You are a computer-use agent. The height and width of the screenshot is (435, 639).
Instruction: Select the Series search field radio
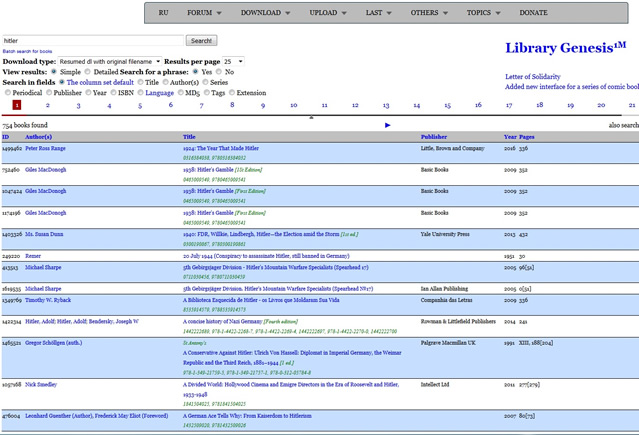click(206, 82)
